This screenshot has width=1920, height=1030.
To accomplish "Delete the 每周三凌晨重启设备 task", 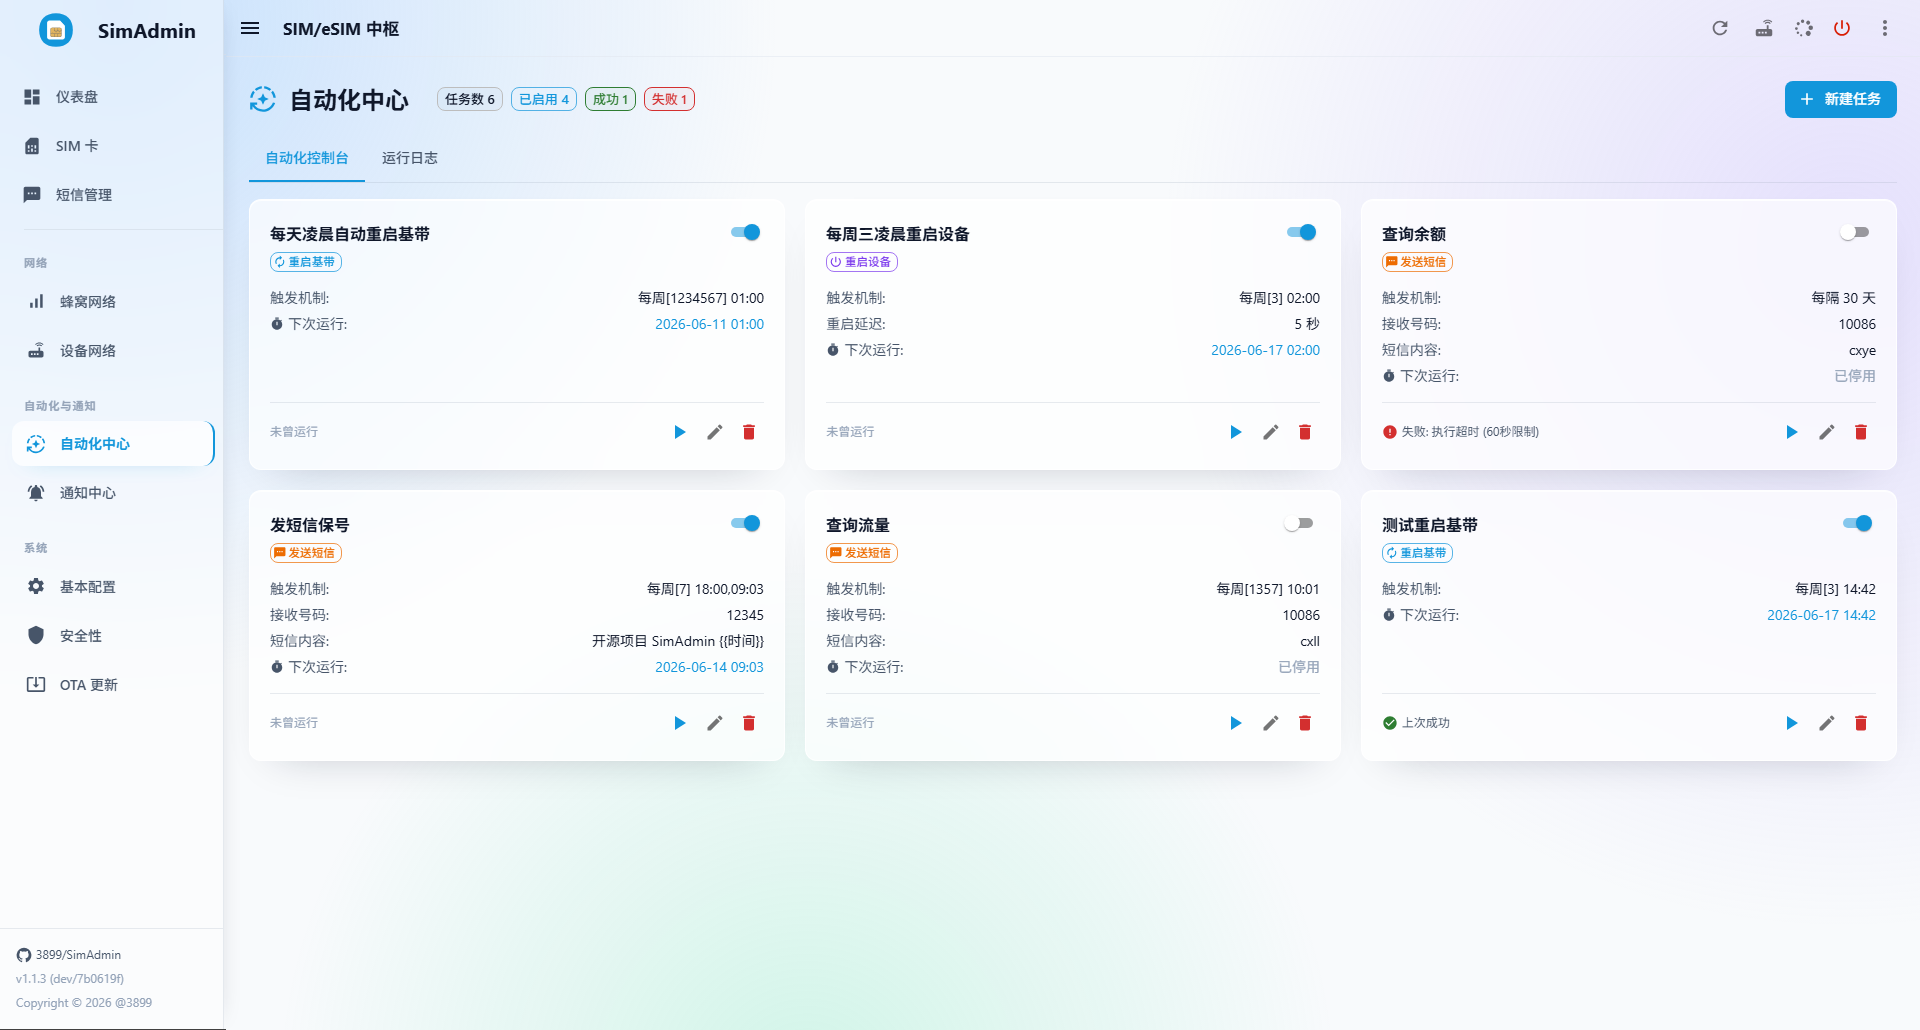I will 1305,432.
